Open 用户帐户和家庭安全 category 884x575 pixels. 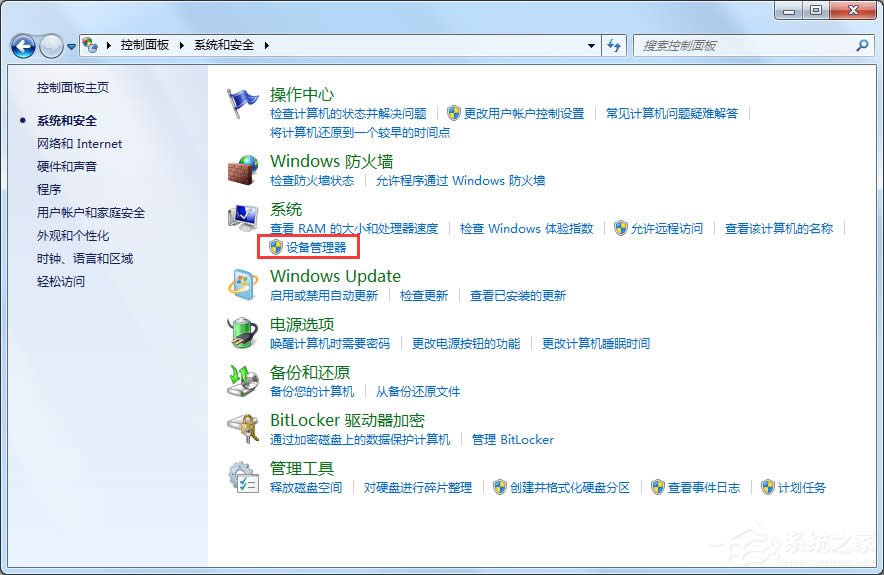tap(91, 213)
